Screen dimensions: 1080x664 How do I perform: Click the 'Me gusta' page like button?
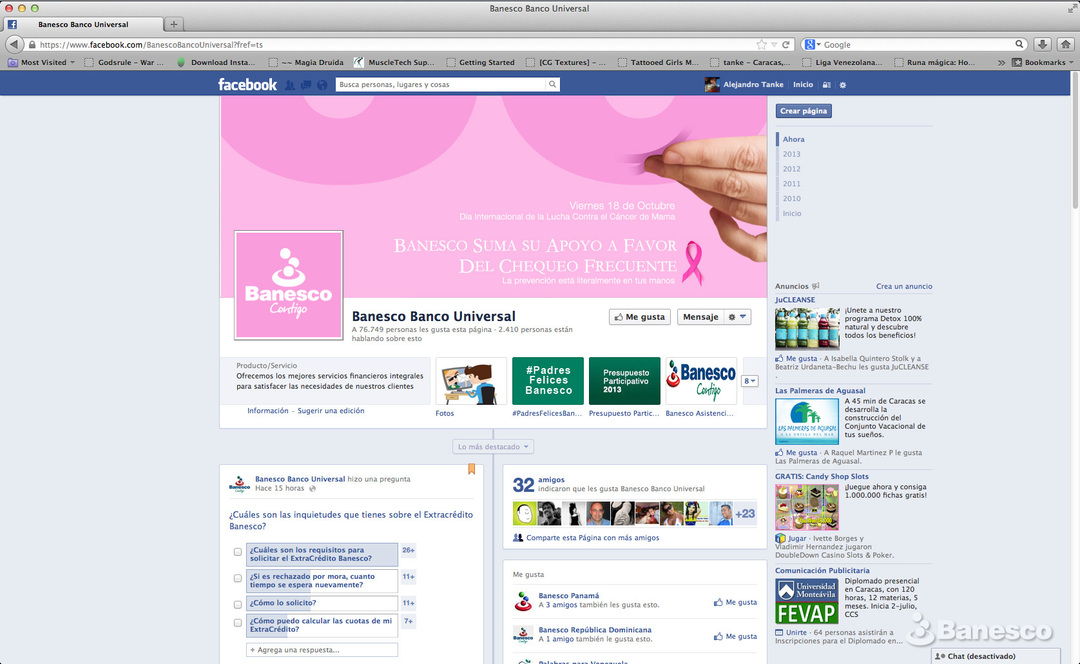click(x=640, y=317)
